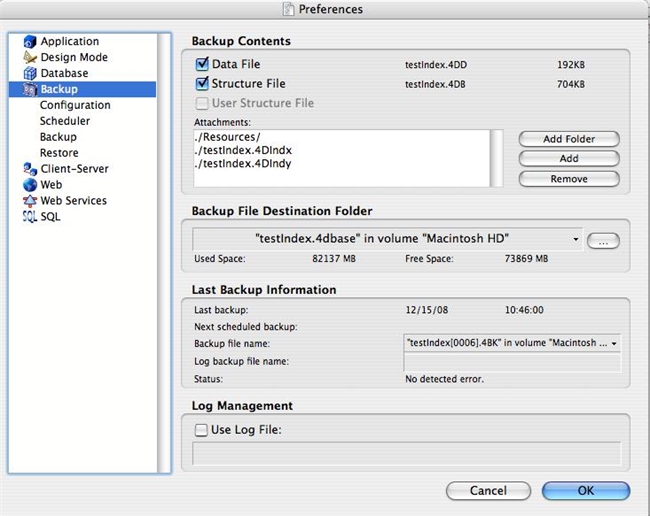Open the SQL preferences icon
The image size is (650, 516).
click(x=29, y=217)
